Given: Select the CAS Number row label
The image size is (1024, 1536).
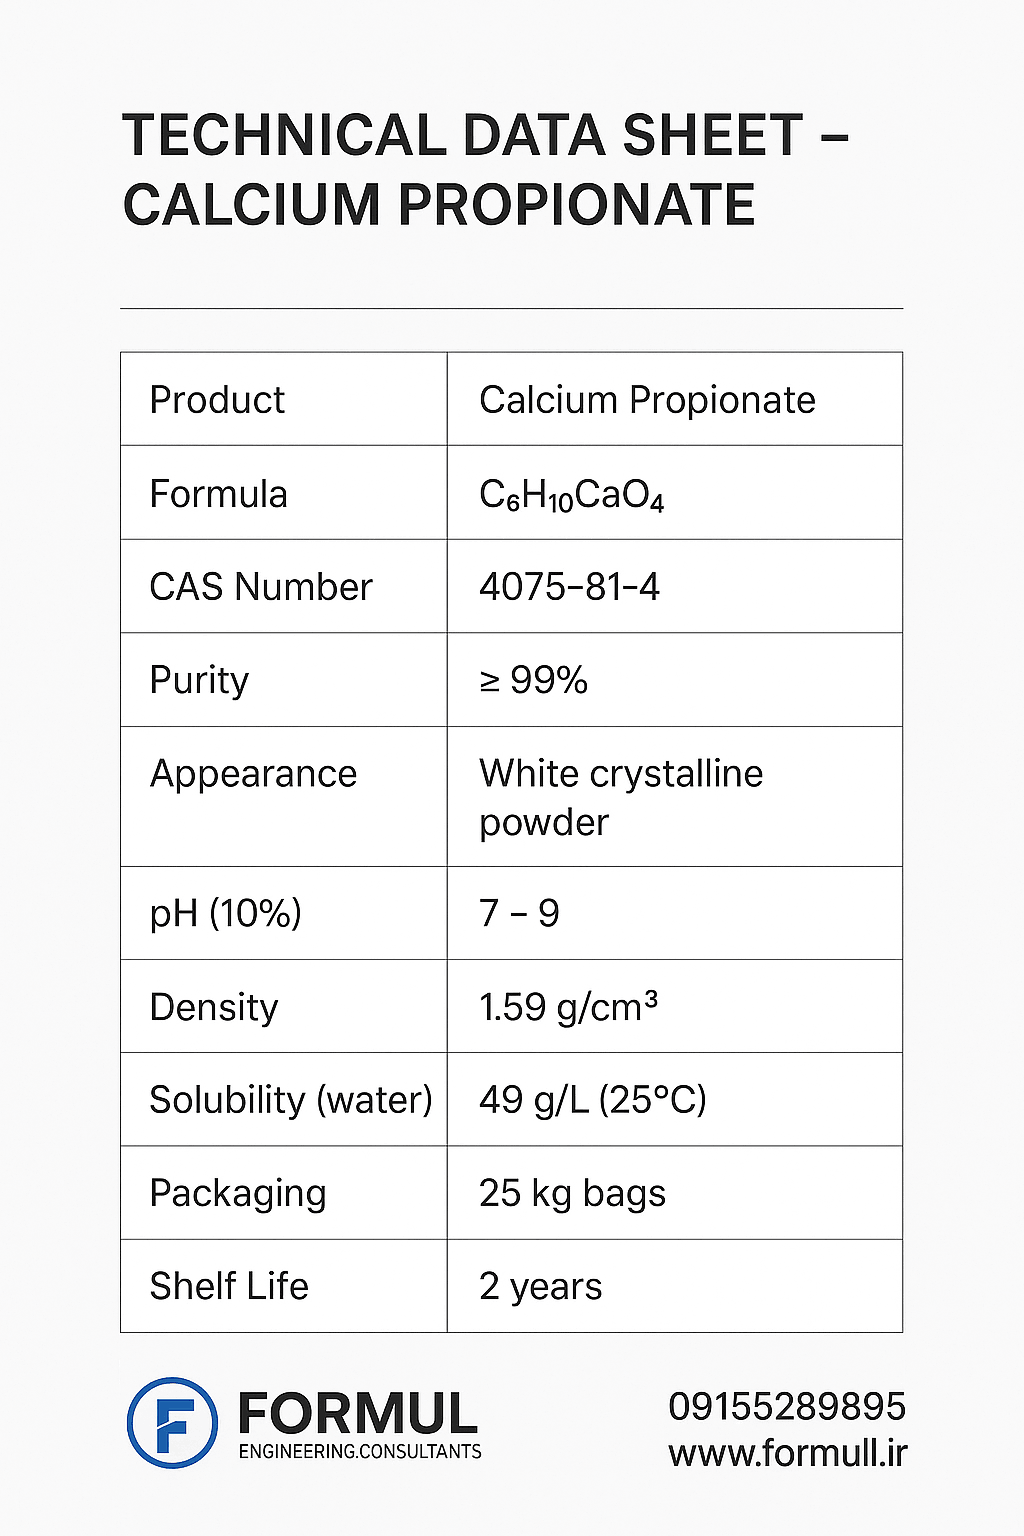Looking at the screenshot, I should point(260,587).
